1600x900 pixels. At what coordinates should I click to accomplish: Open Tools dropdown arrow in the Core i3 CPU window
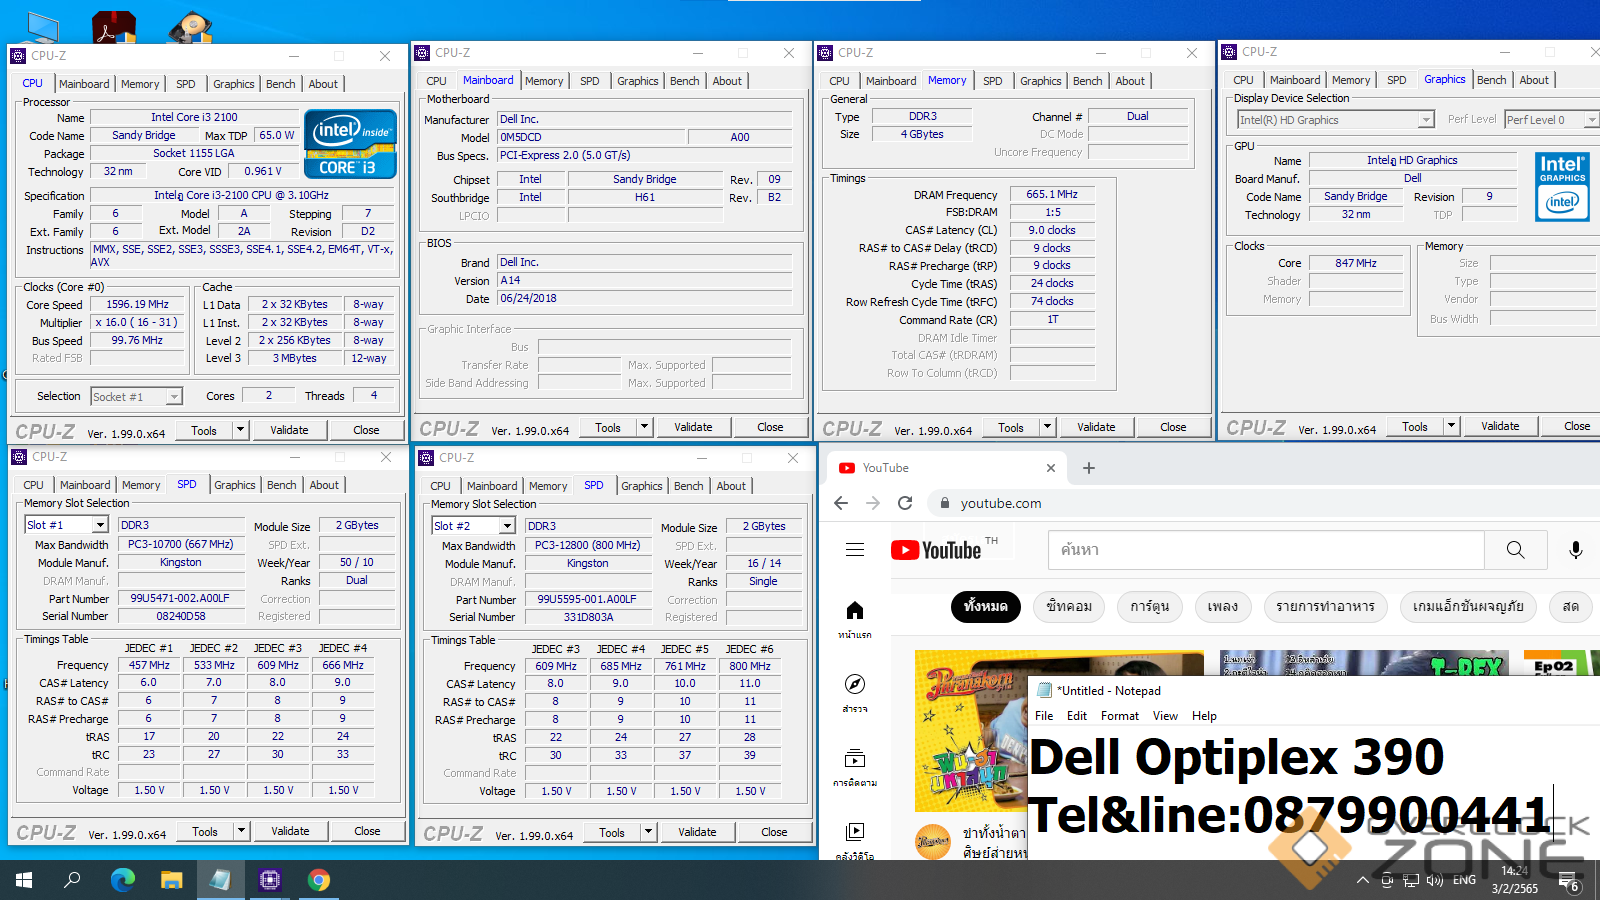tap(240, 430)
